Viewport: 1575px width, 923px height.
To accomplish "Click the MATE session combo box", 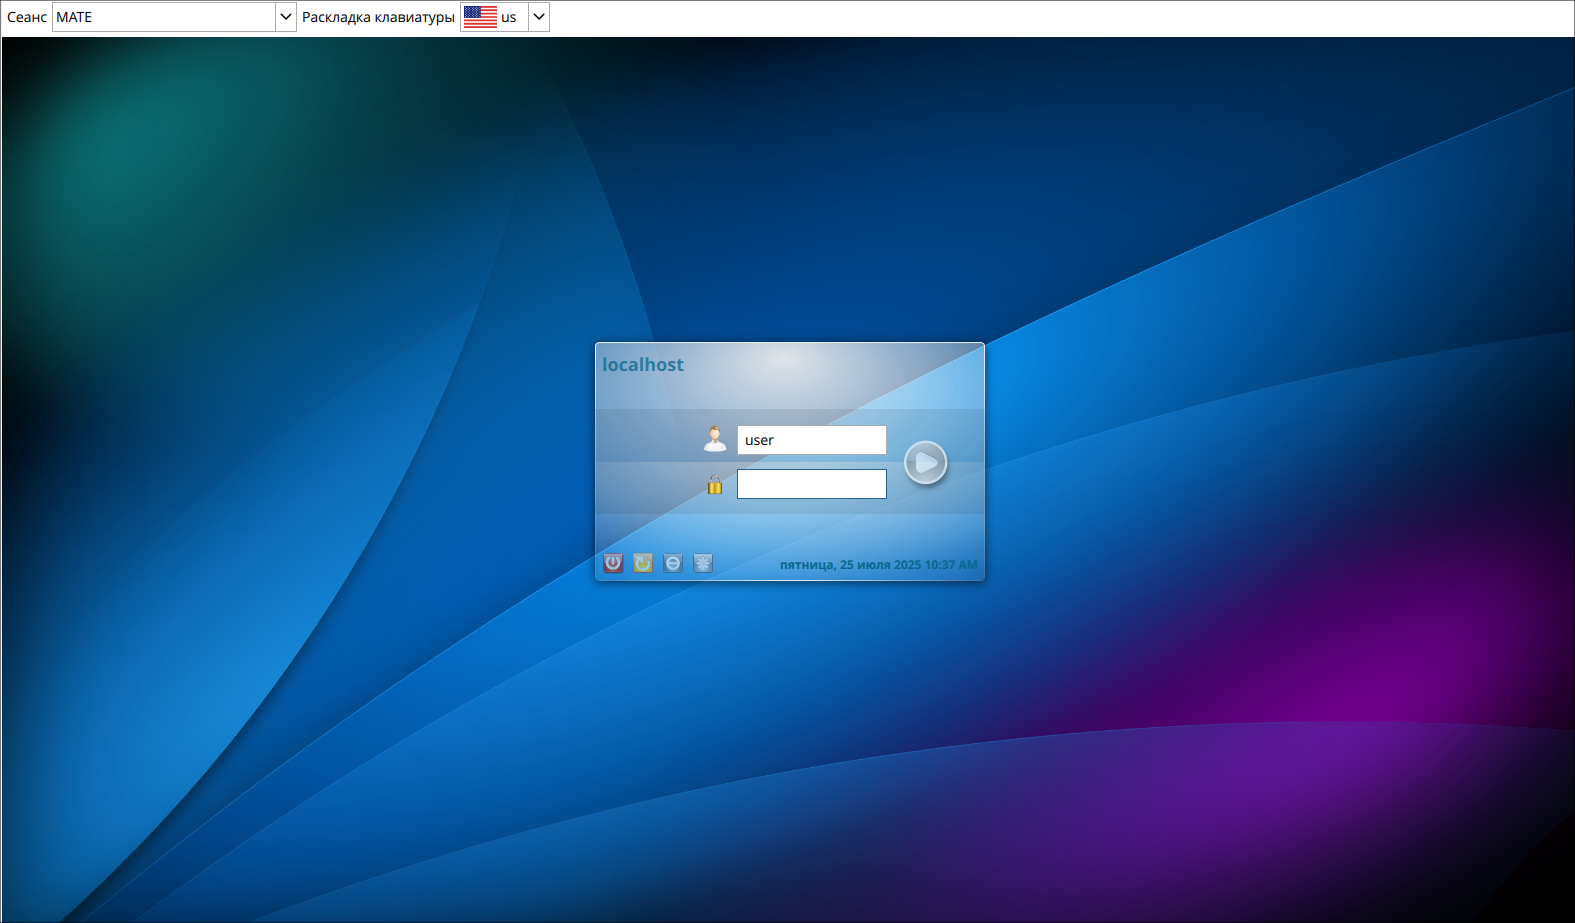I will 174,17.
